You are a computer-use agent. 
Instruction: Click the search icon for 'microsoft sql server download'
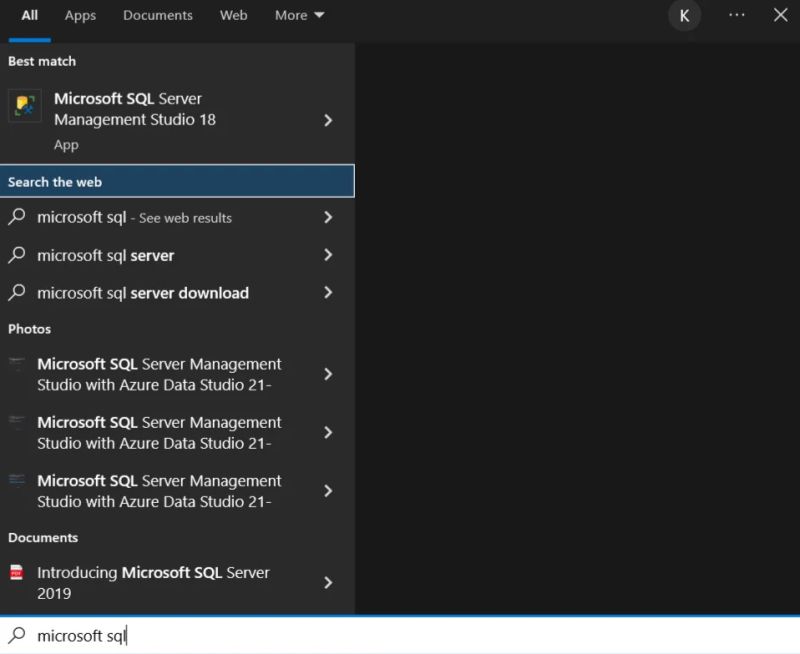[x=17, y=293]
